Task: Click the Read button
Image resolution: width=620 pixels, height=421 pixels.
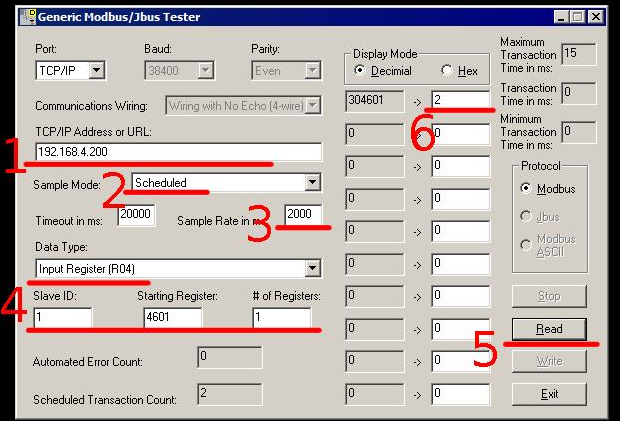Action: pos(549,329)
